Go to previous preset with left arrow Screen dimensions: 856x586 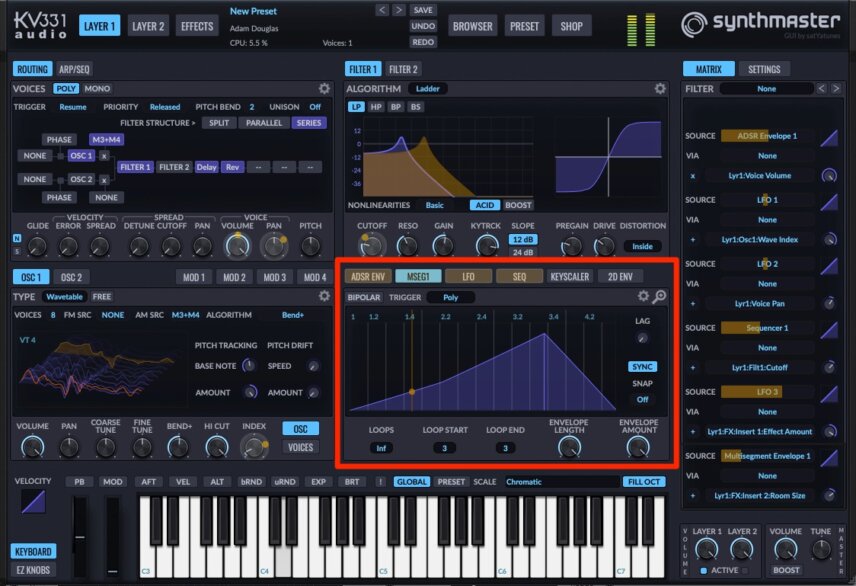click(x=382, y=10)
